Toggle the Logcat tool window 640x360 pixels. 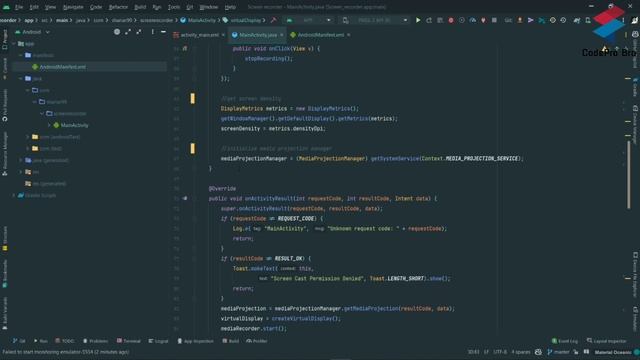[x=158, y=341]
